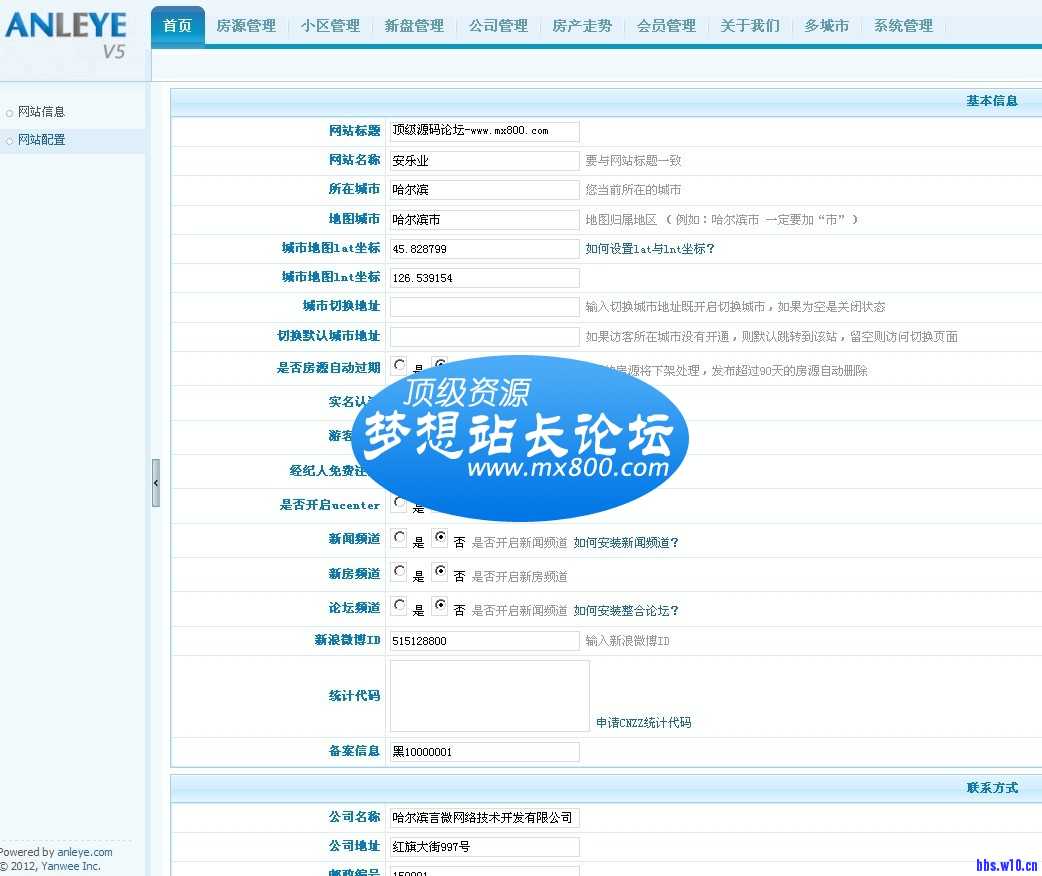Click the 如何安装新闻频道 link
1042x876 pixels.
(626, 543)
